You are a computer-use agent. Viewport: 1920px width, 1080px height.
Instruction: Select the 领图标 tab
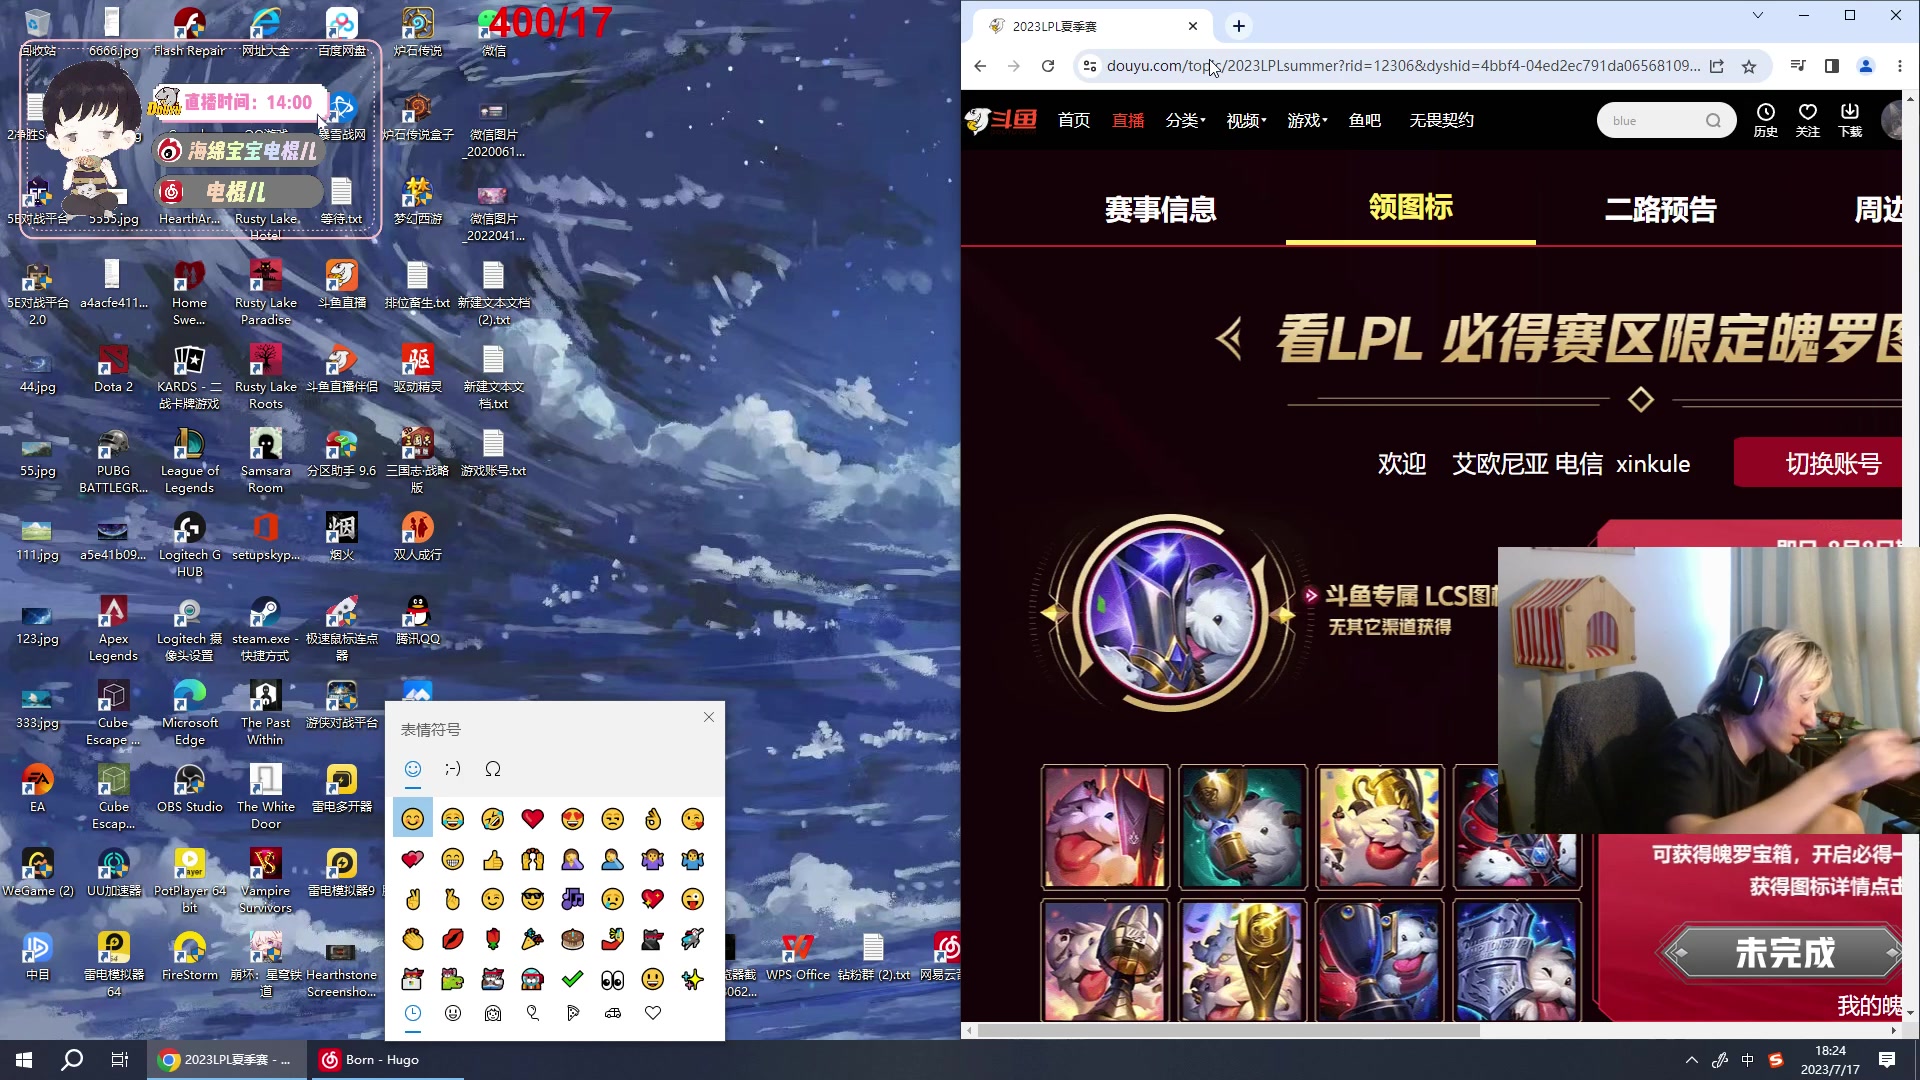[1410, 207]
